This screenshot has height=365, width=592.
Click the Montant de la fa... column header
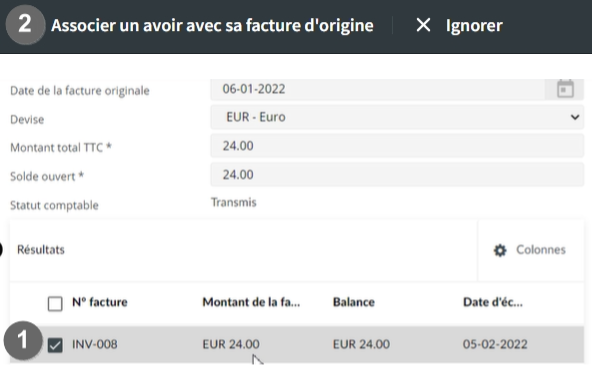click(251, 302)
